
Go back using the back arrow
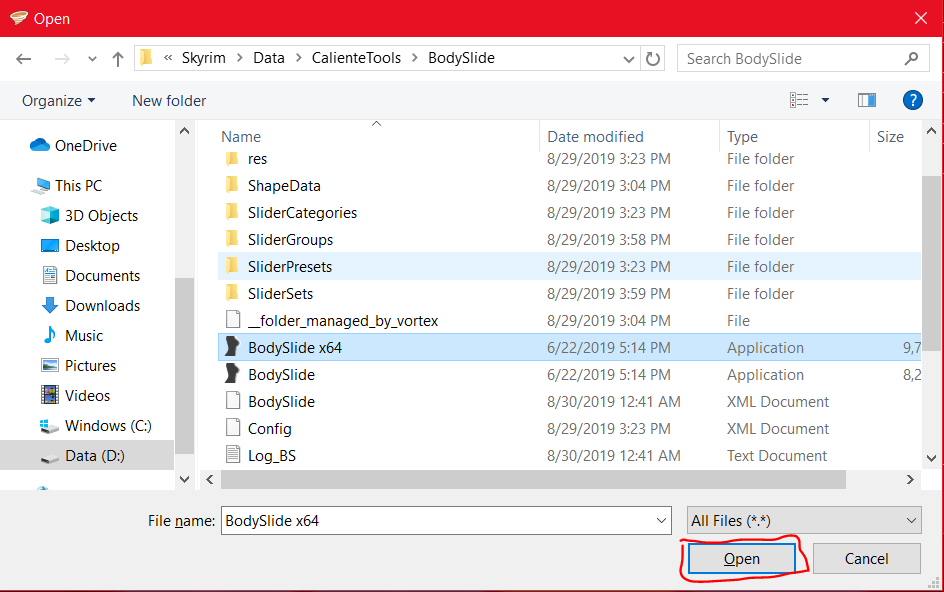tap(23, 59)
